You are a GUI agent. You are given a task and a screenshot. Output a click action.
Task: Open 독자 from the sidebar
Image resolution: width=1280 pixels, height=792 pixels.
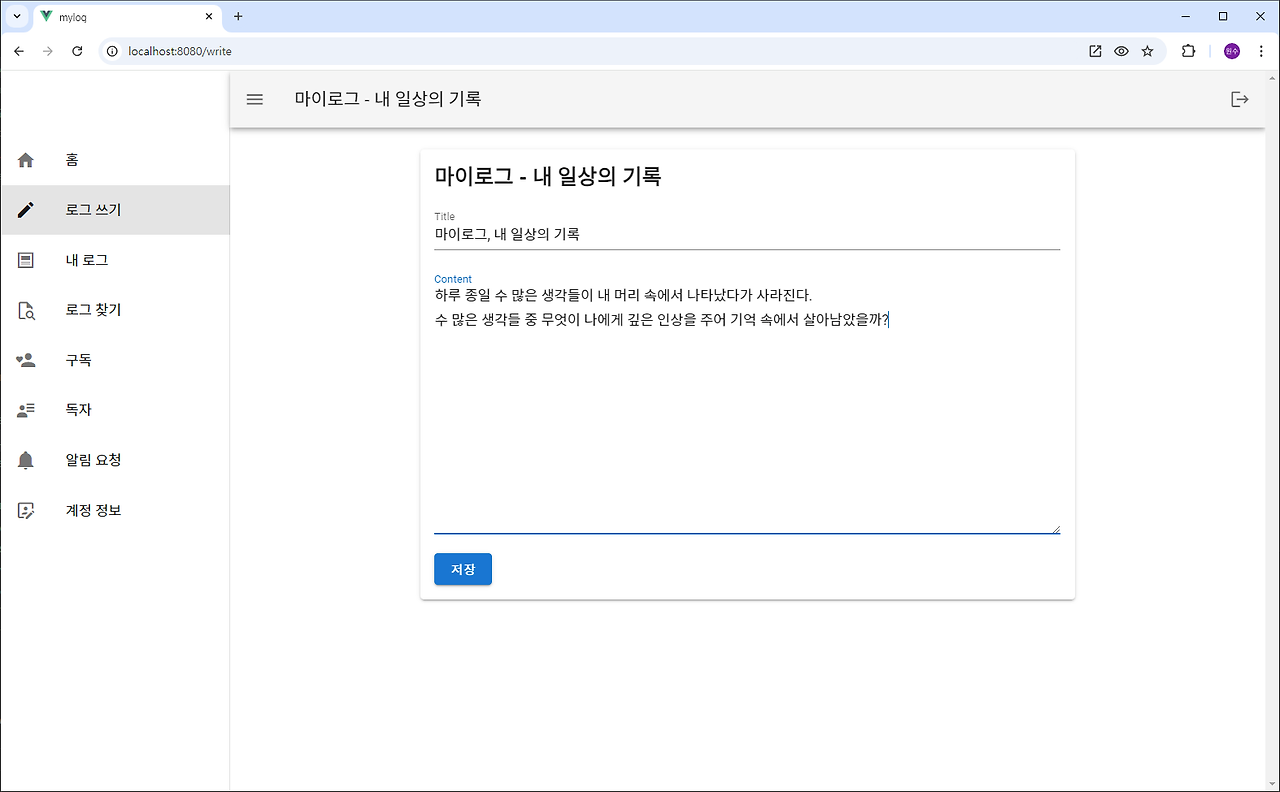[x=115, y=410]
